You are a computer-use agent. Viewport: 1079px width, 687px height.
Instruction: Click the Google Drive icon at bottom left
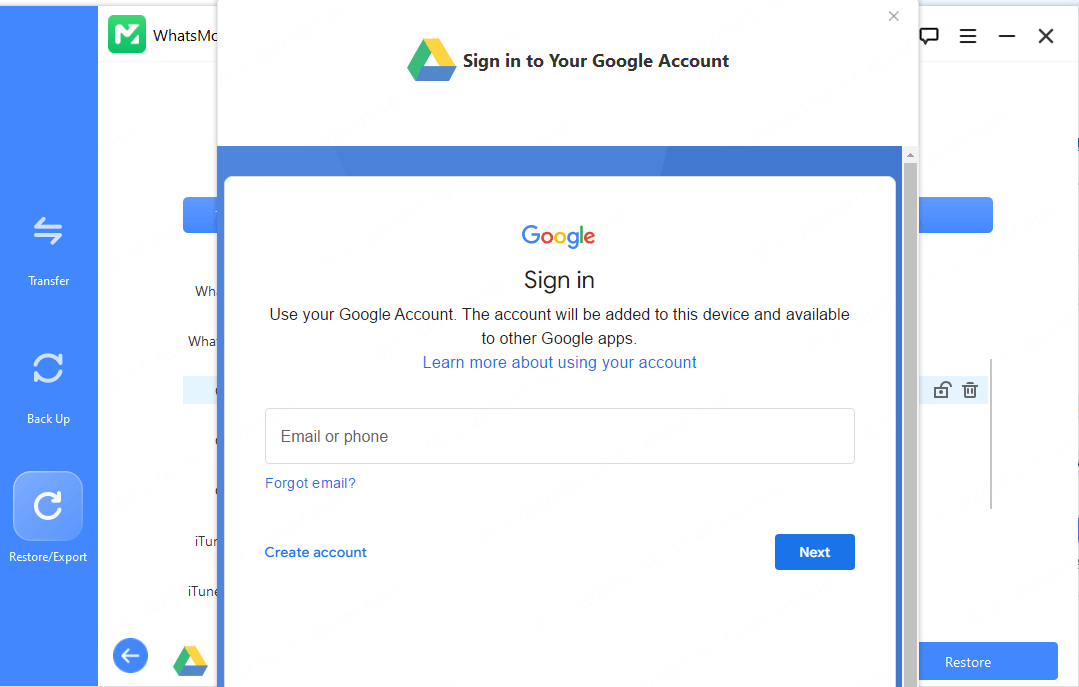(190, 660)
